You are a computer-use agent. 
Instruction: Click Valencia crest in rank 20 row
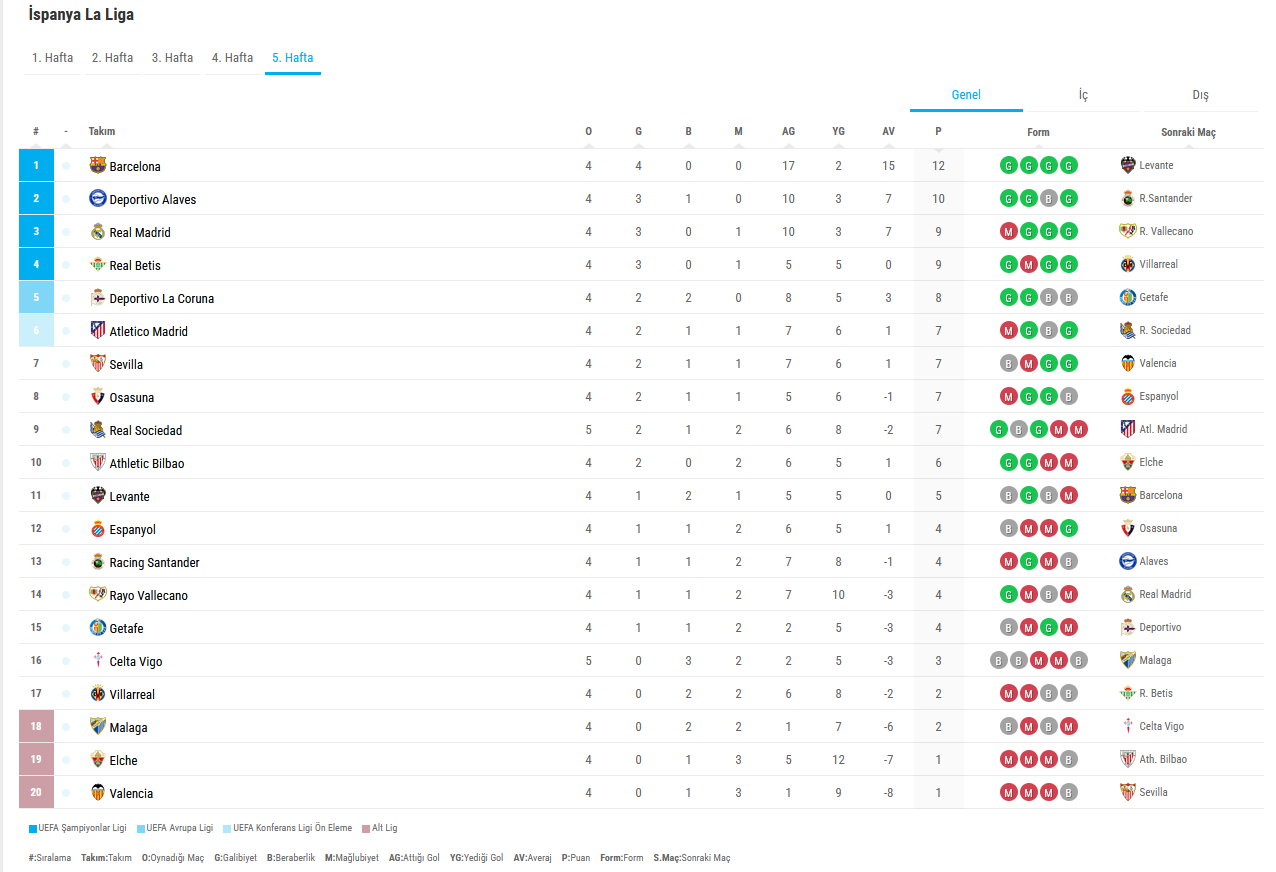coord(97,792)
